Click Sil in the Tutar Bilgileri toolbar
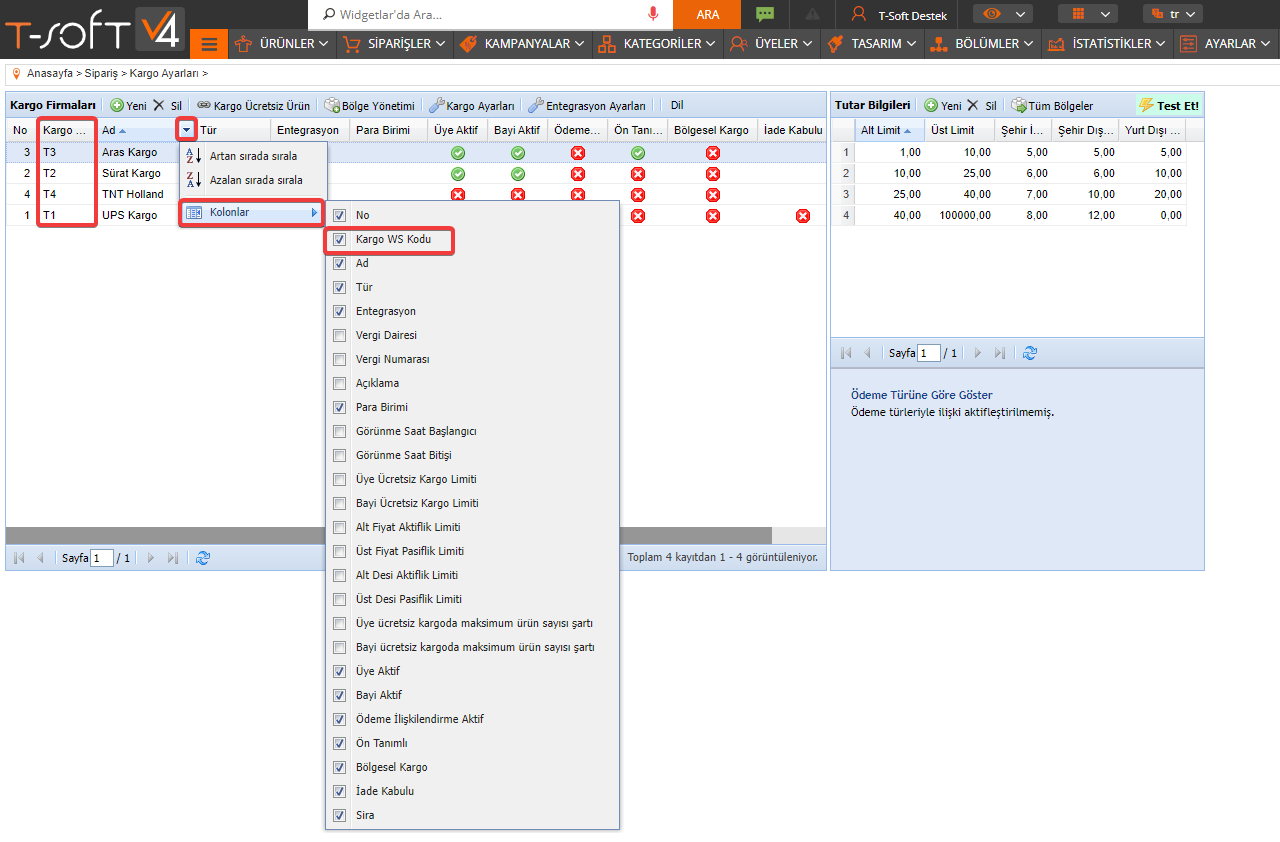 click(981, 105)
